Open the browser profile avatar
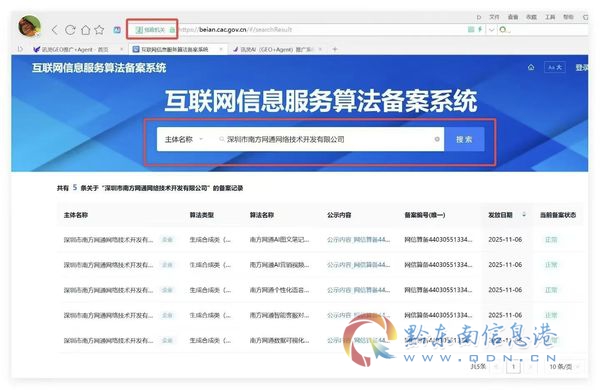Viewport: 600px width, 390px height. (x=29, y=26)
